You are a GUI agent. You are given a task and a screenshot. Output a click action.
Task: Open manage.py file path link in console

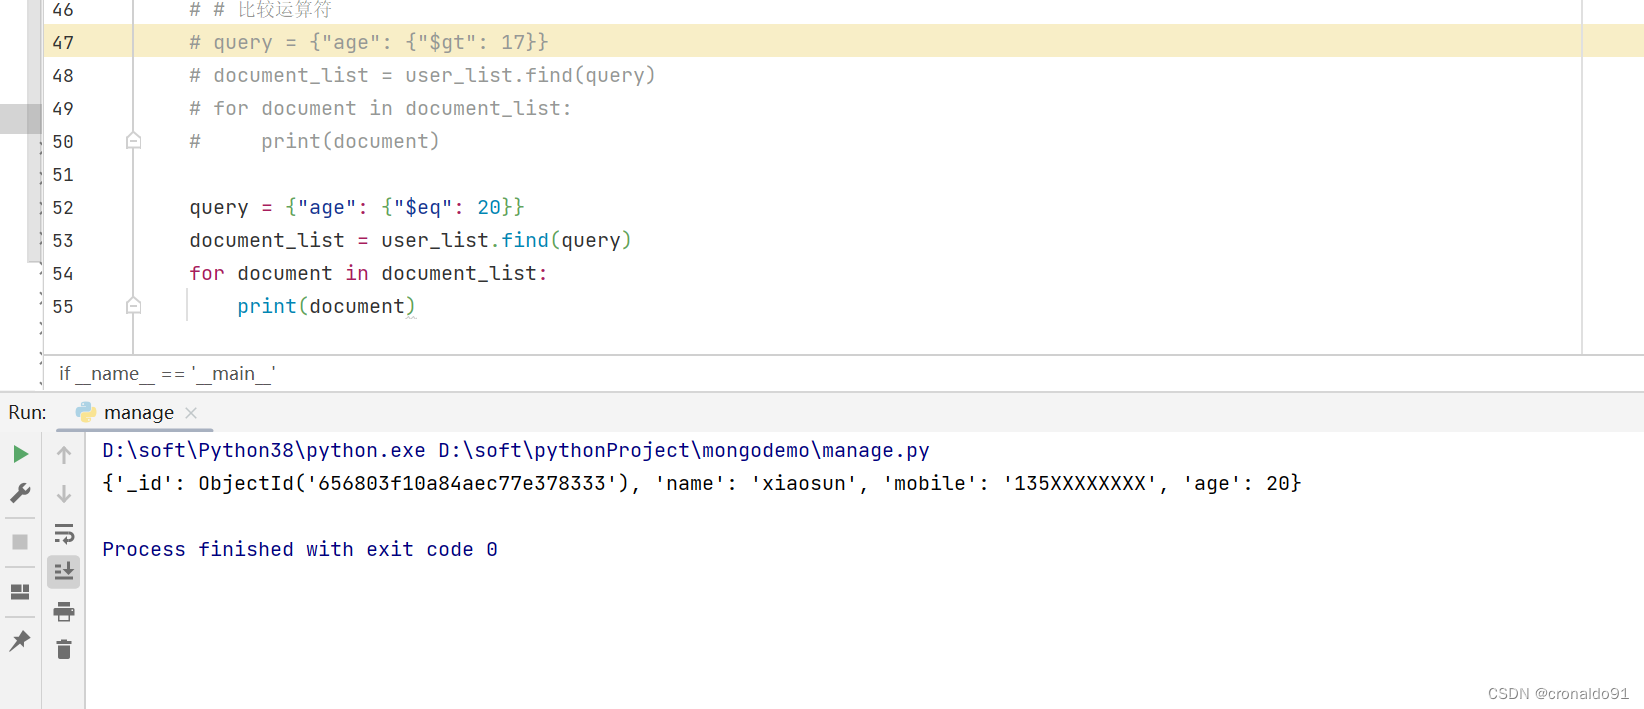[x=684, y=450]
